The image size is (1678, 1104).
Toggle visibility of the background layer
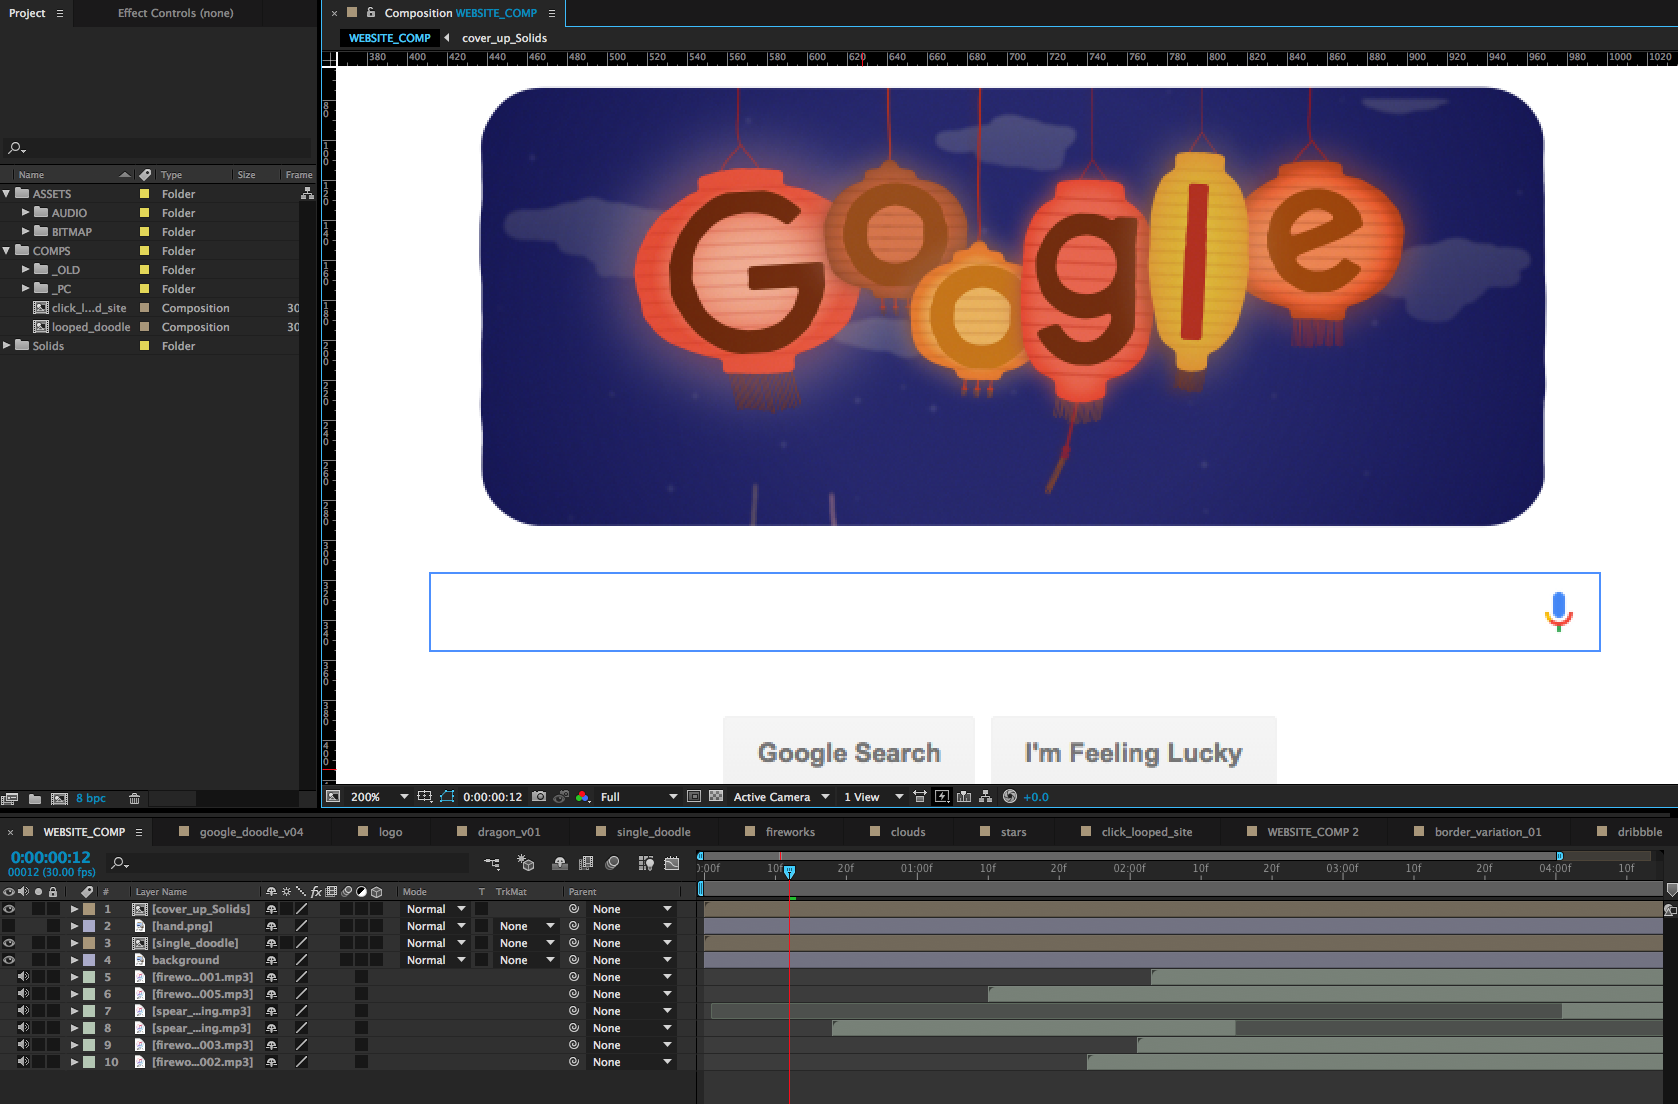(9, 960)
